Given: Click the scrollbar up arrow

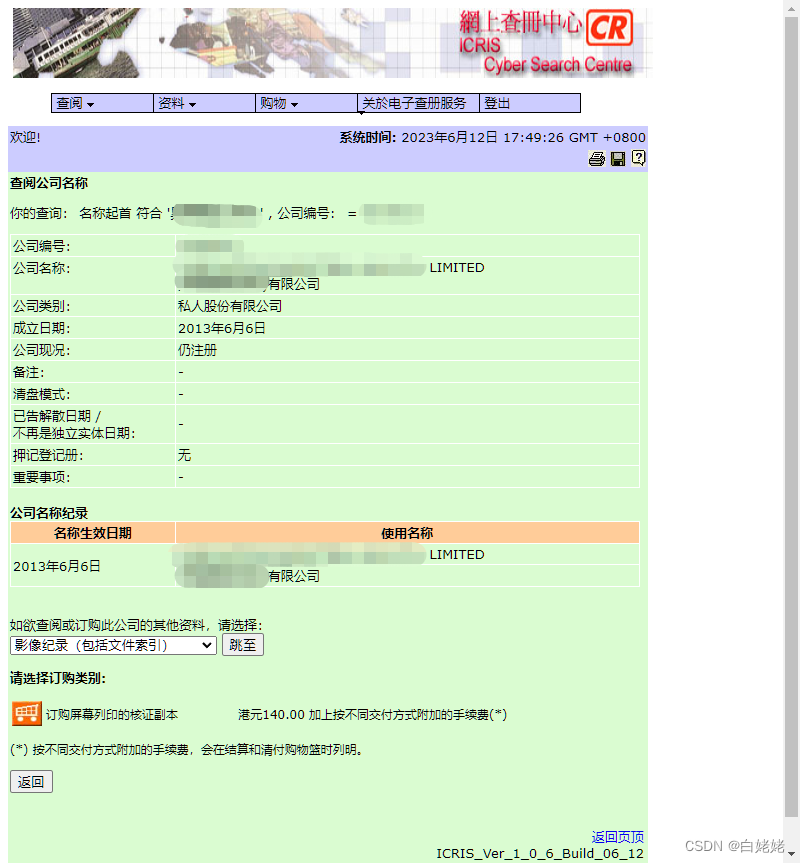Looking at the screenshot, I should [791, 7].
